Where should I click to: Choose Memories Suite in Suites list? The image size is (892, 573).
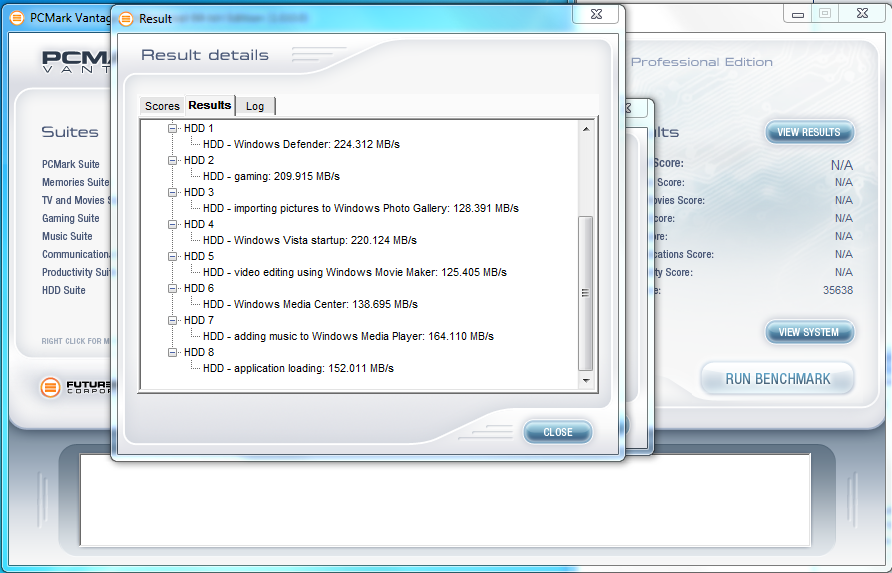[x=75, y=183]
